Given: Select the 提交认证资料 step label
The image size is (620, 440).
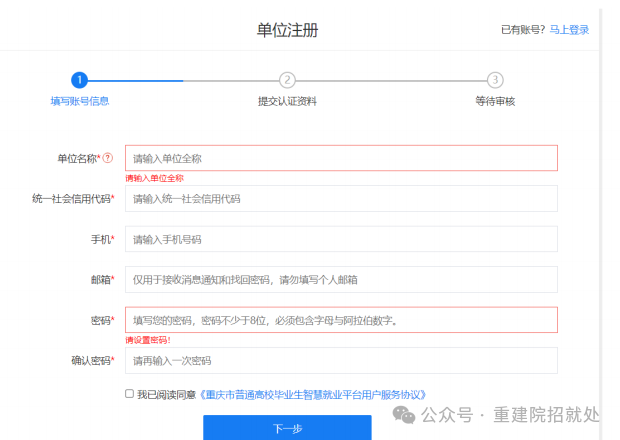Looking at the screenshot, I should tap(287, 101).
